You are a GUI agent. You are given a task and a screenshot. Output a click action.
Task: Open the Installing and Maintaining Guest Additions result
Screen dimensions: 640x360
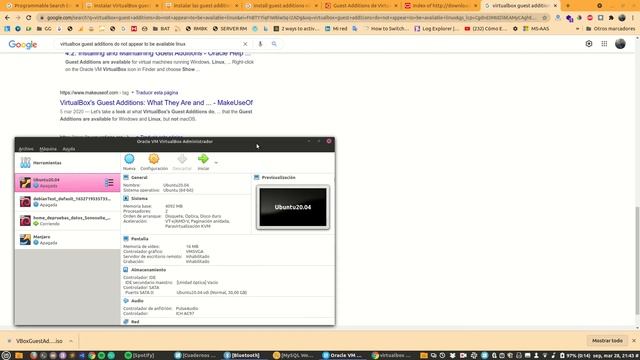tap(158, 53)
